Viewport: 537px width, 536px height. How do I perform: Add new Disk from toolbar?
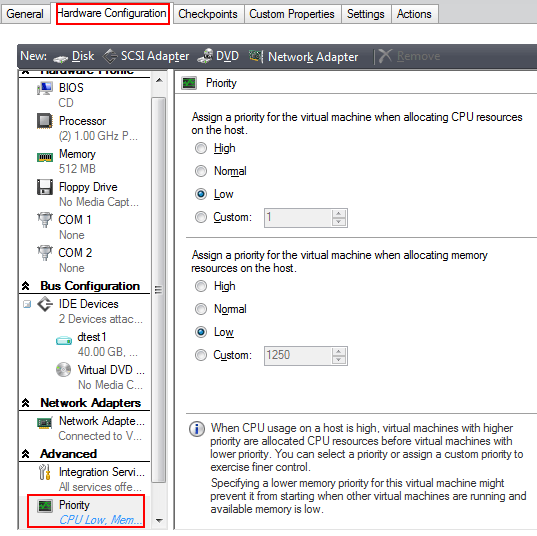74,56
